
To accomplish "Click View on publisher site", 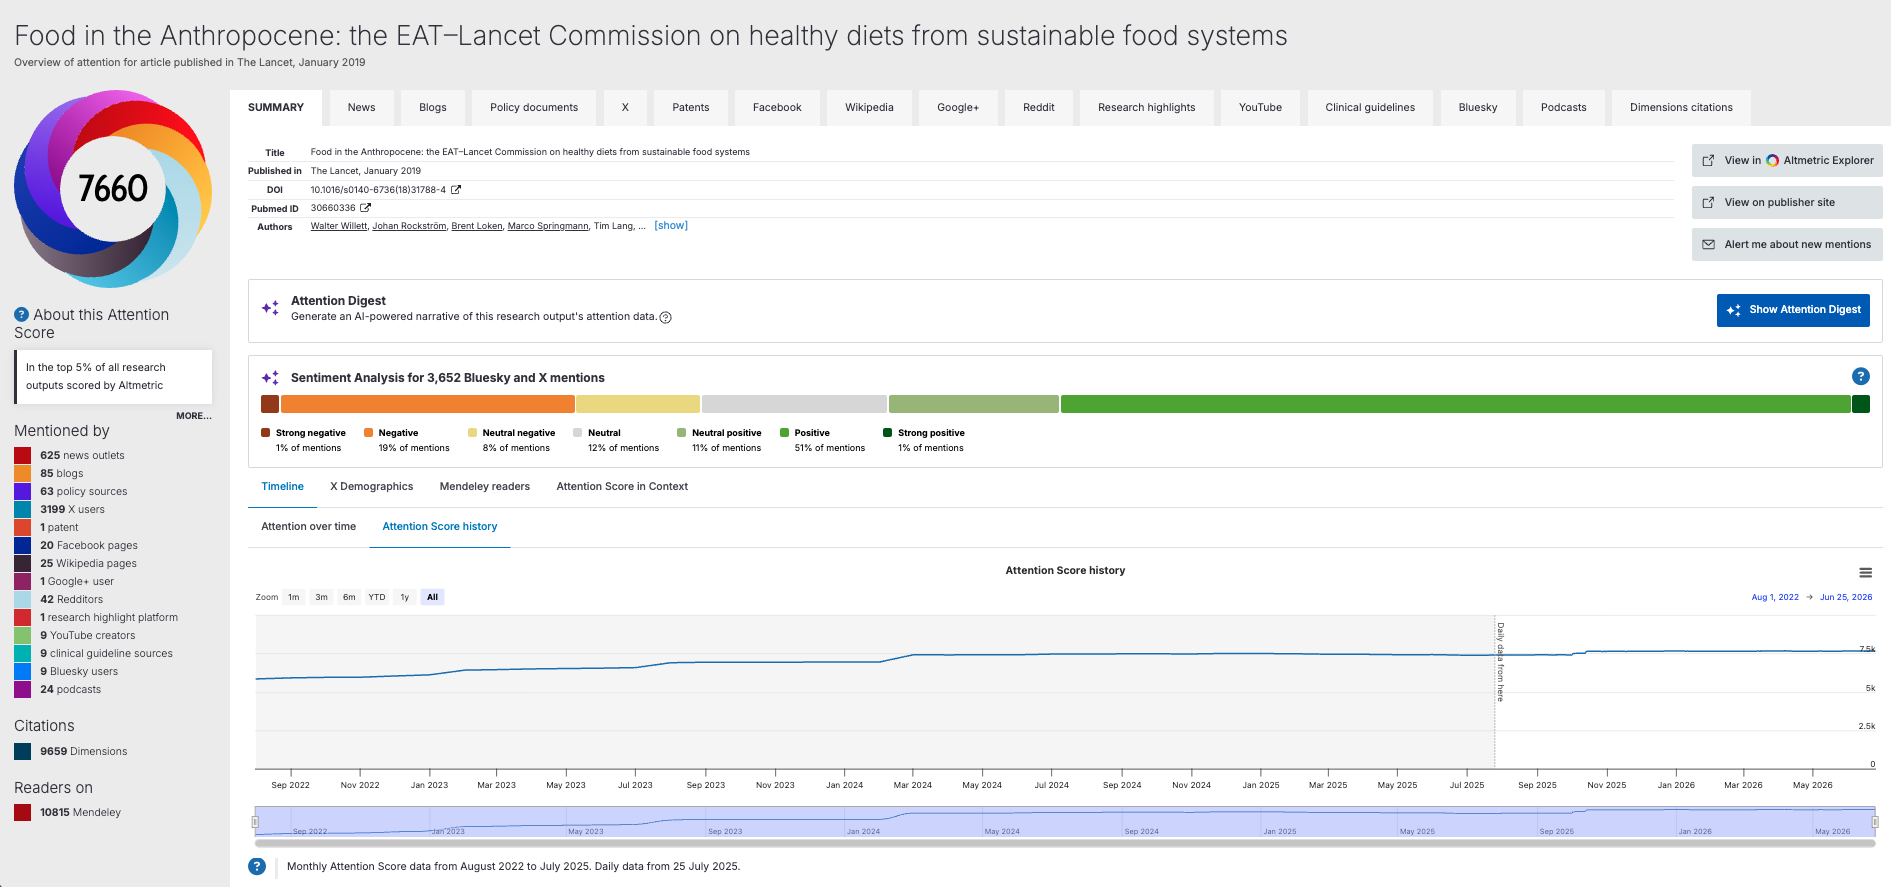I will [1787, 202].
